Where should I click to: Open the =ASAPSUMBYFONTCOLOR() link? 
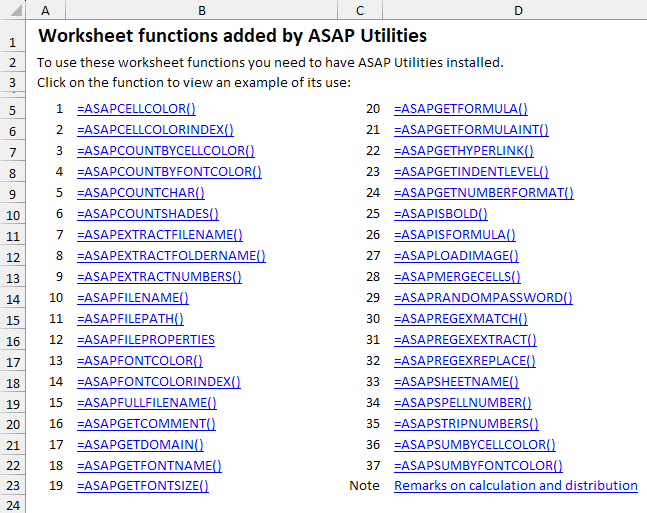(x=478, y=465)
